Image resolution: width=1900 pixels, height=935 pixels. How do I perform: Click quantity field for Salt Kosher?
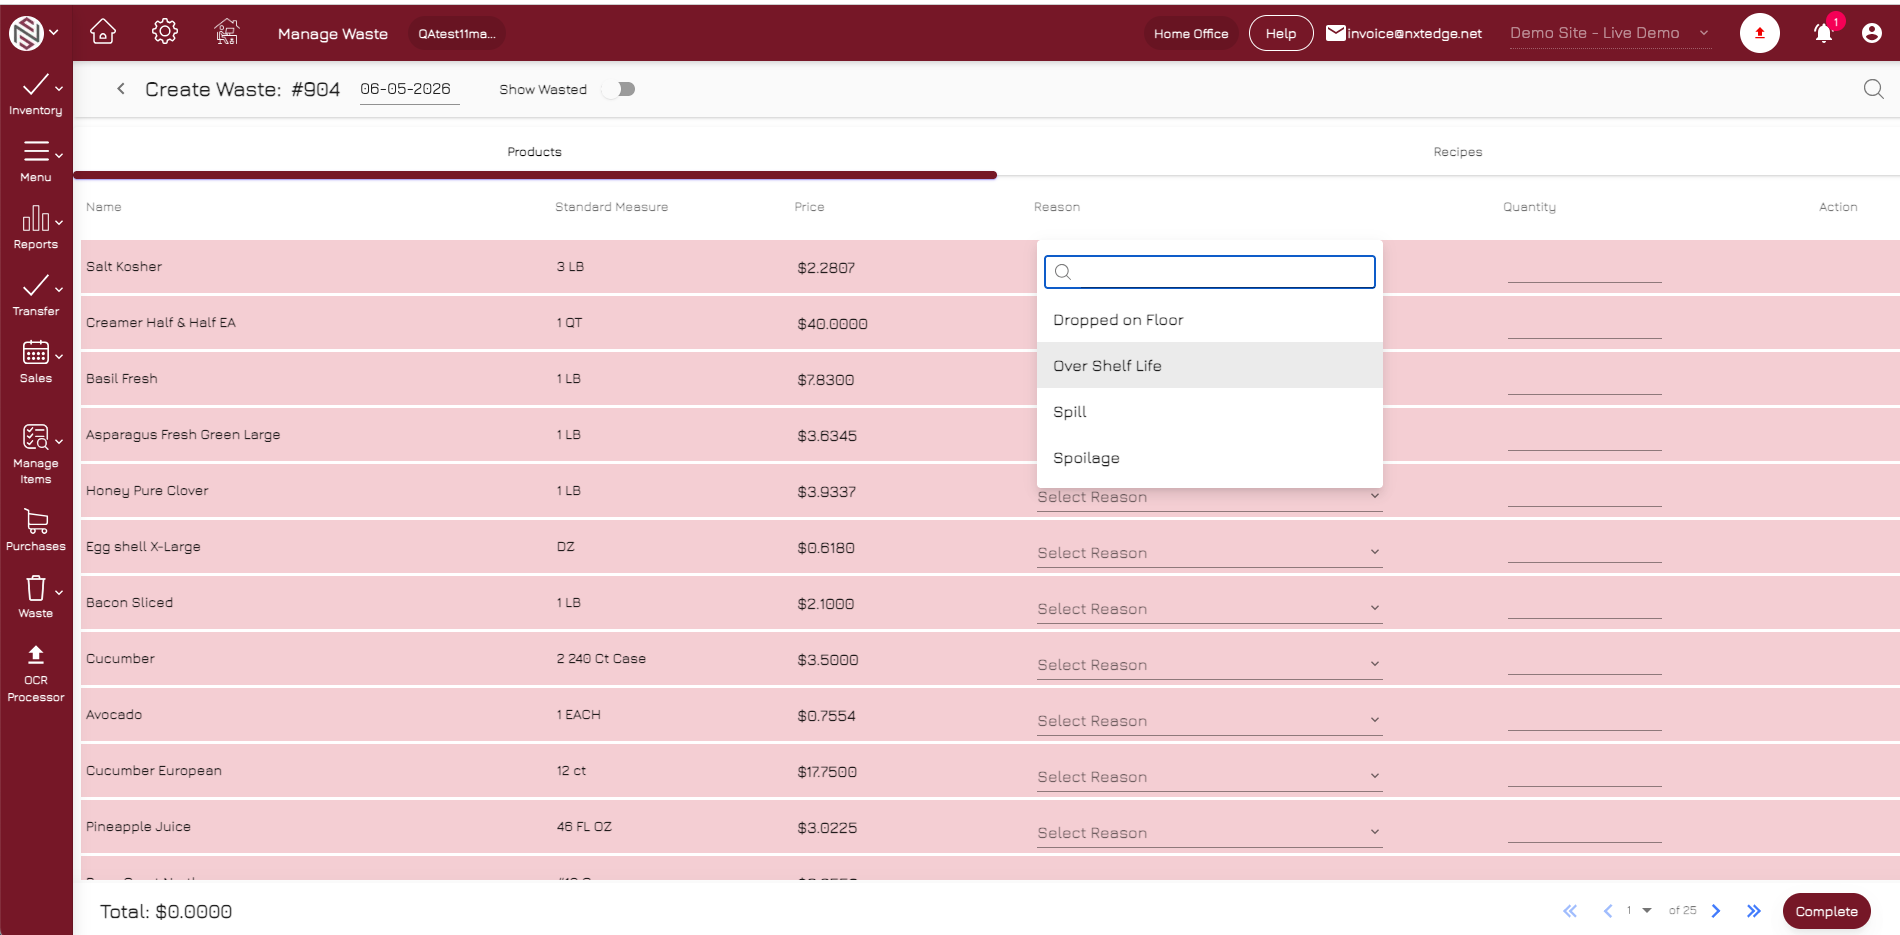(x=1584, y=268)
